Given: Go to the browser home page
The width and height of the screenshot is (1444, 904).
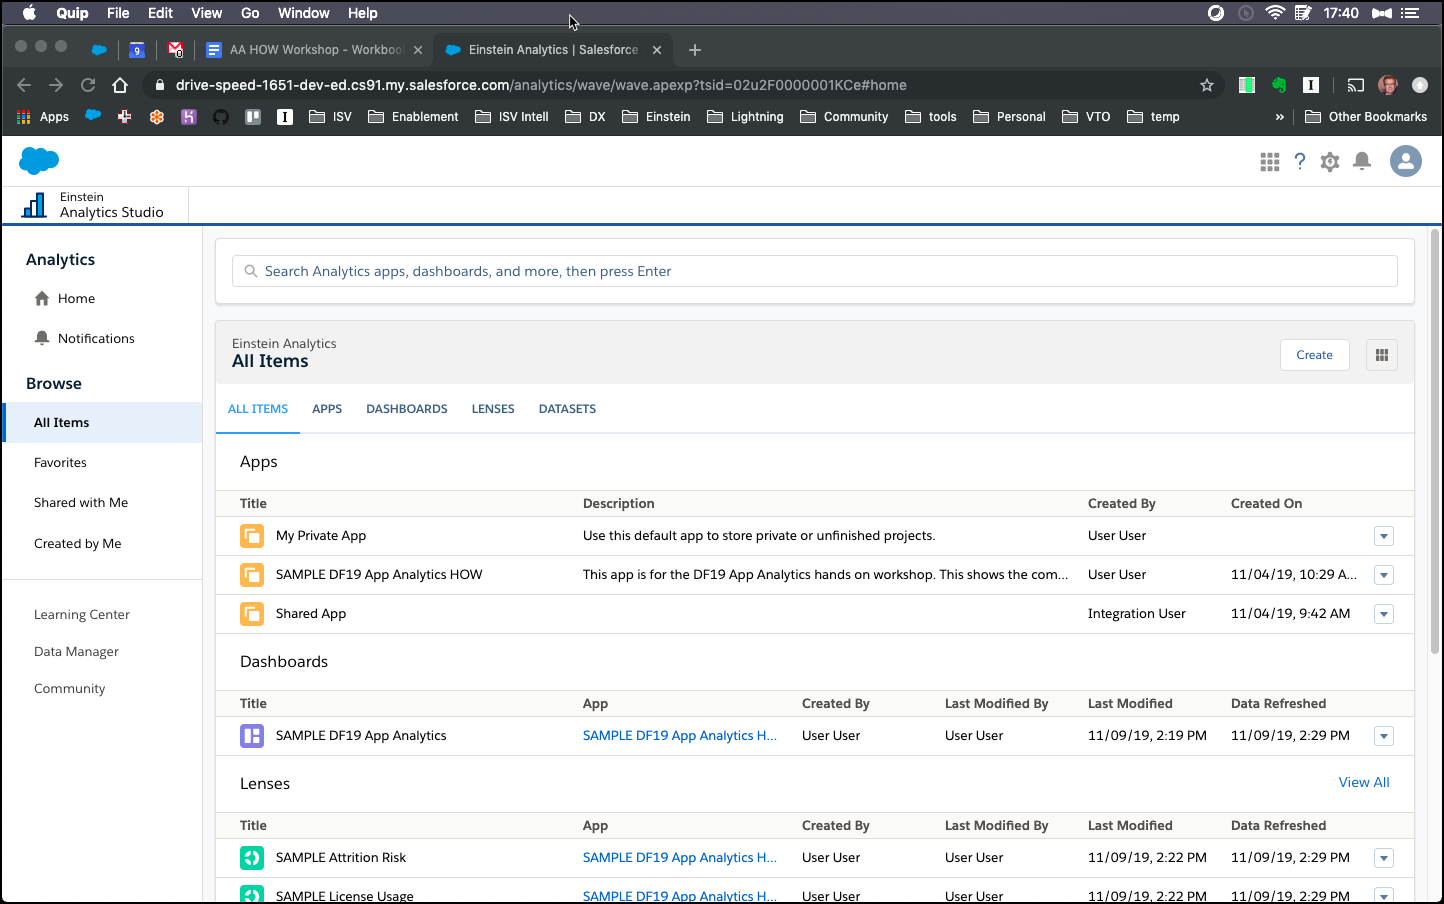Looking at the screenshot, I should (120, 85).
